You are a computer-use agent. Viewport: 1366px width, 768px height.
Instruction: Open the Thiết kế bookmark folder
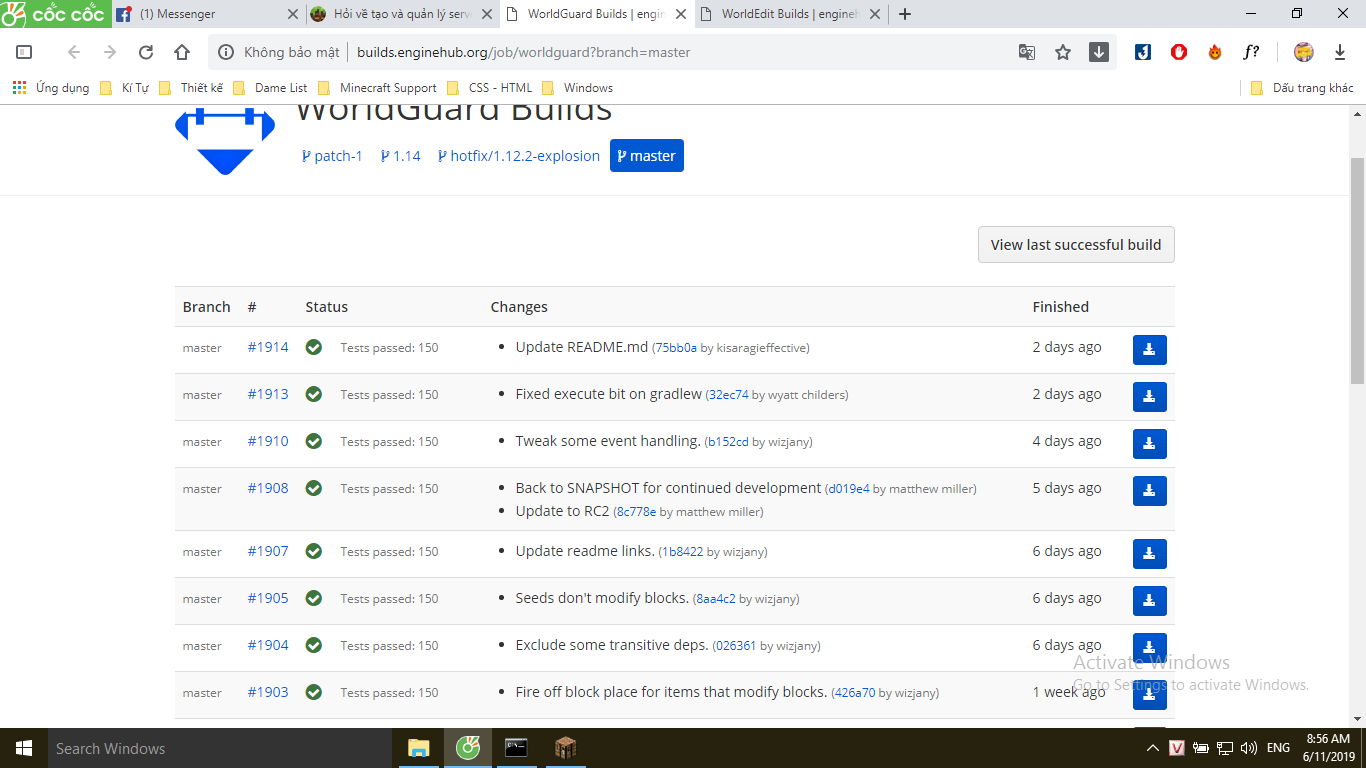pos(191,88)
